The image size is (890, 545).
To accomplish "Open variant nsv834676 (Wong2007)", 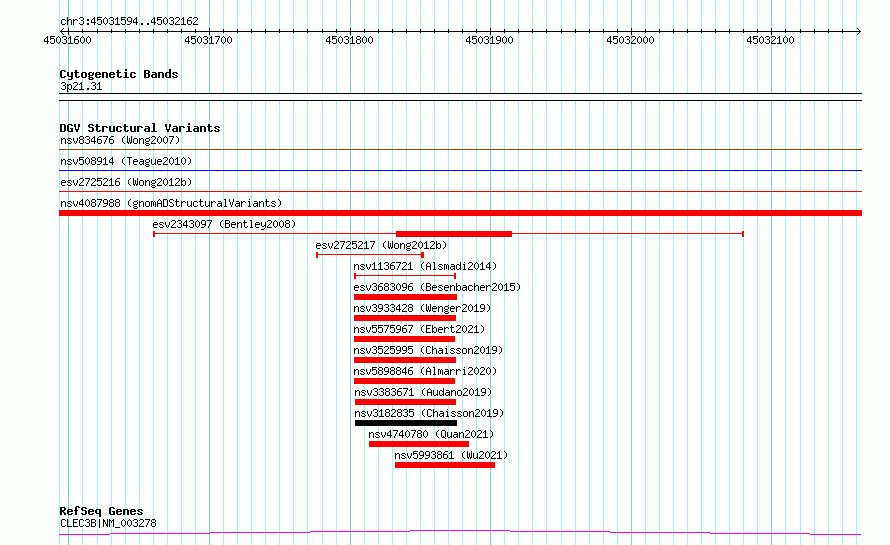I will tap(119, 140).
